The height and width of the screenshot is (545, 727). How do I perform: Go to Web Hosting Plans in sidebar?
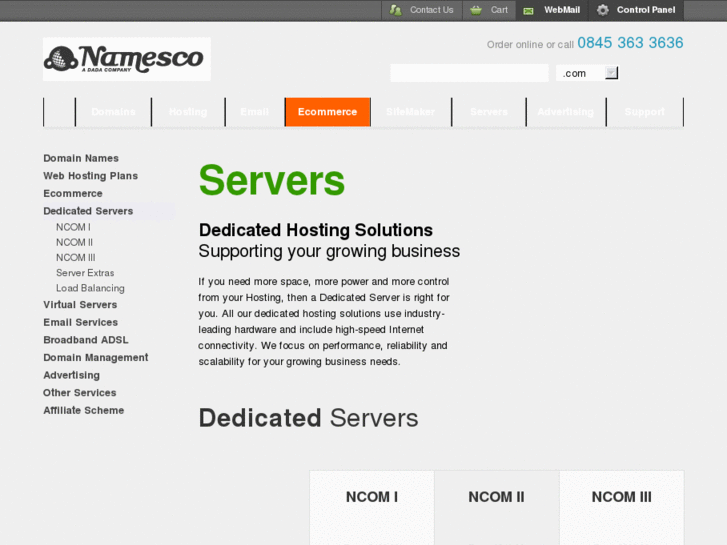(x=90, y=176)
